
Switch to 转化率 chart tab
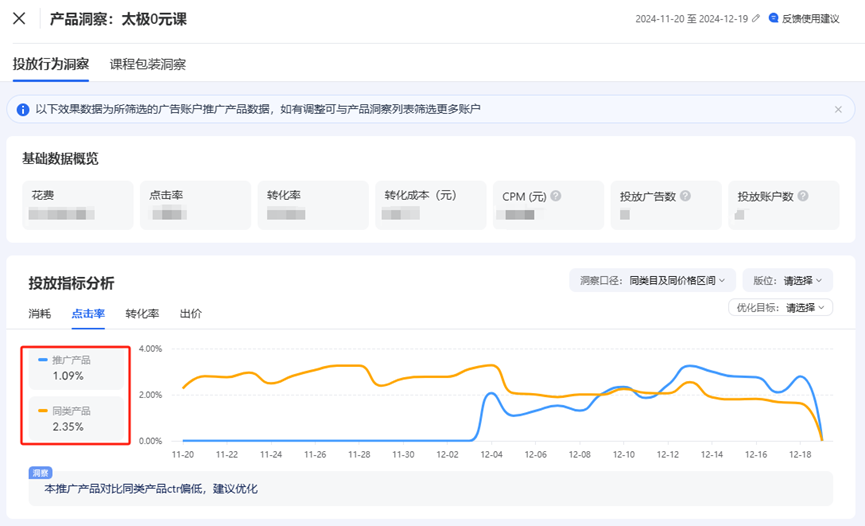142,314
